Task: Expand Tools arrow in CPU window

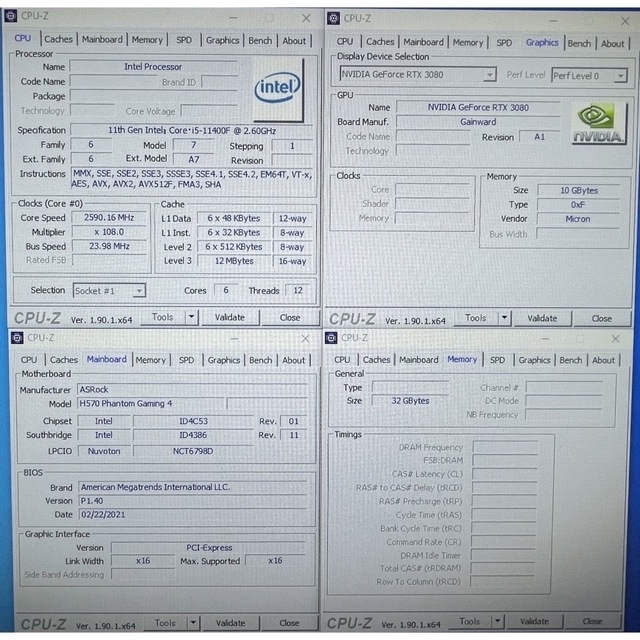Action: [191, 317]
